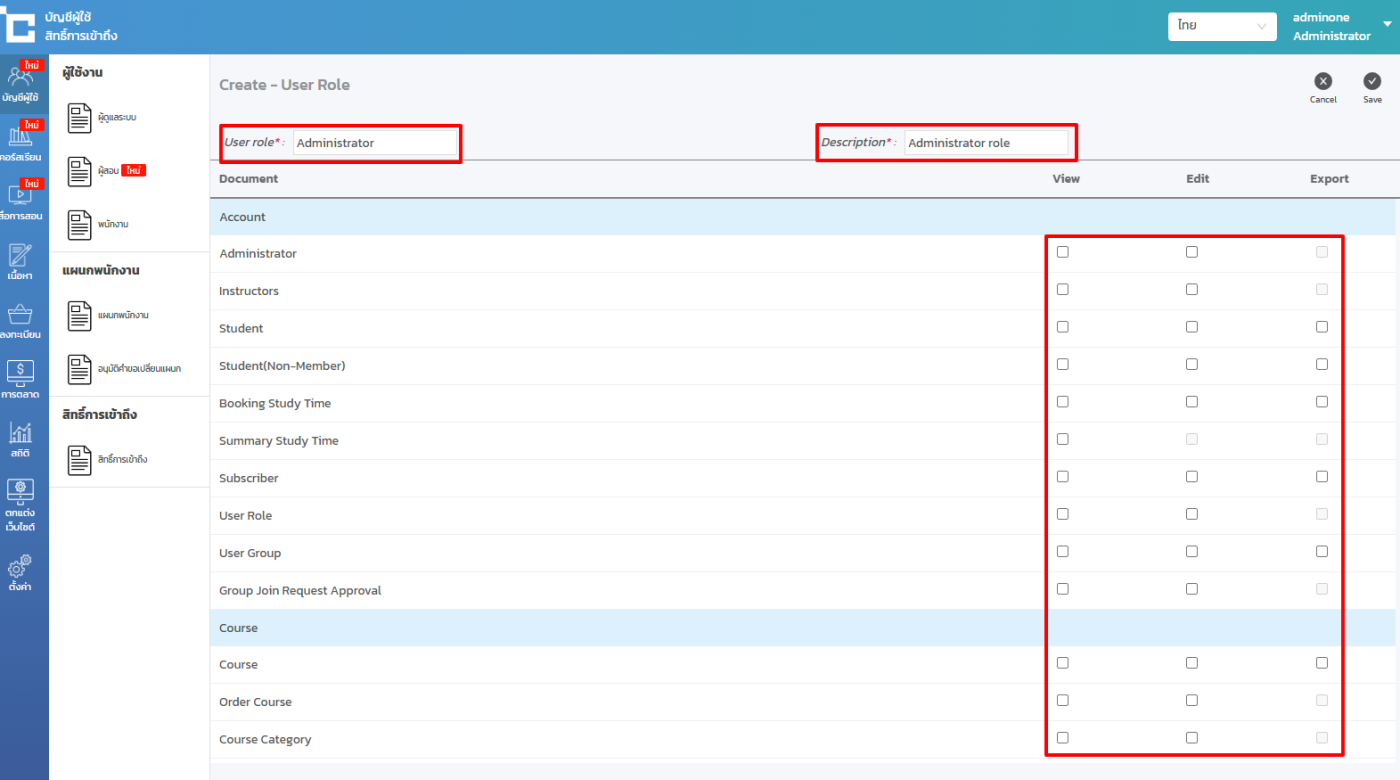Viewport: 1400px width, 780px height.
Task: Open the การตลาด (Marketing) sidebar icon
Action: [21, 377]
